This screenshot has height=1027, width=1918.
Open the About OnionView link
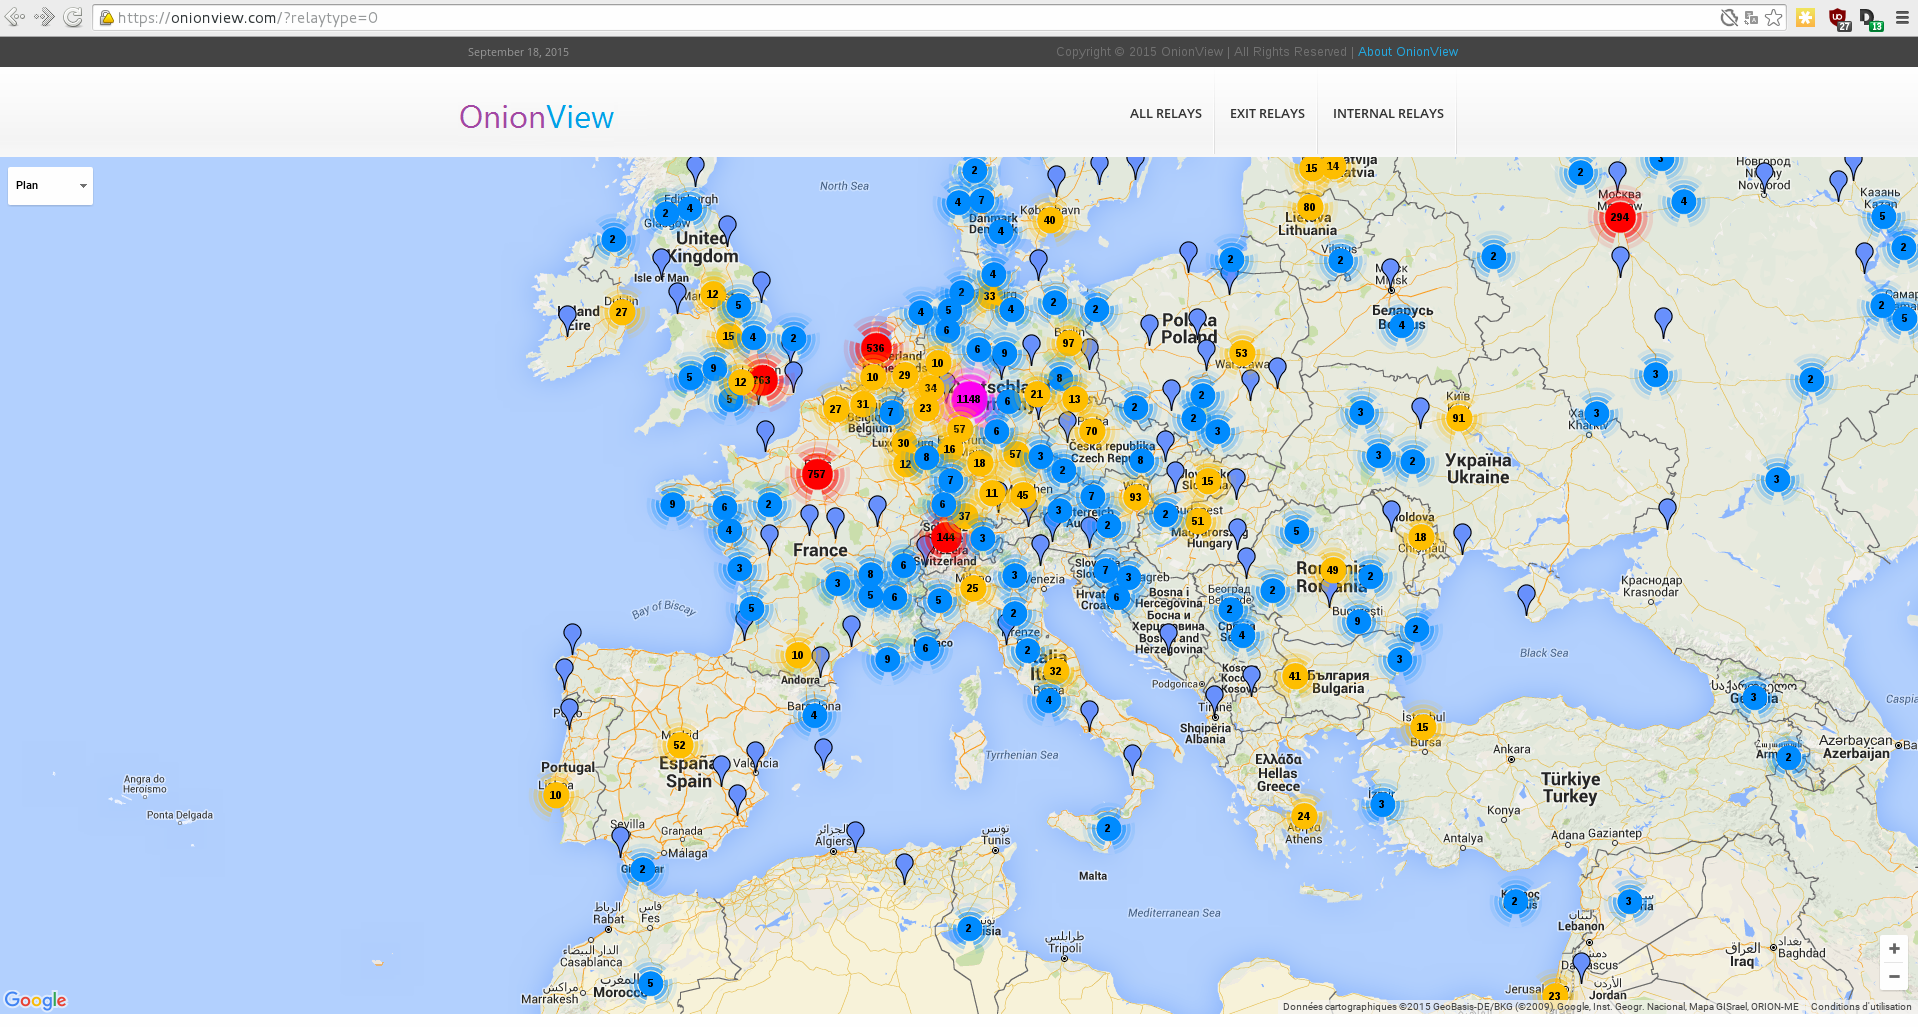click(1408, 52)
